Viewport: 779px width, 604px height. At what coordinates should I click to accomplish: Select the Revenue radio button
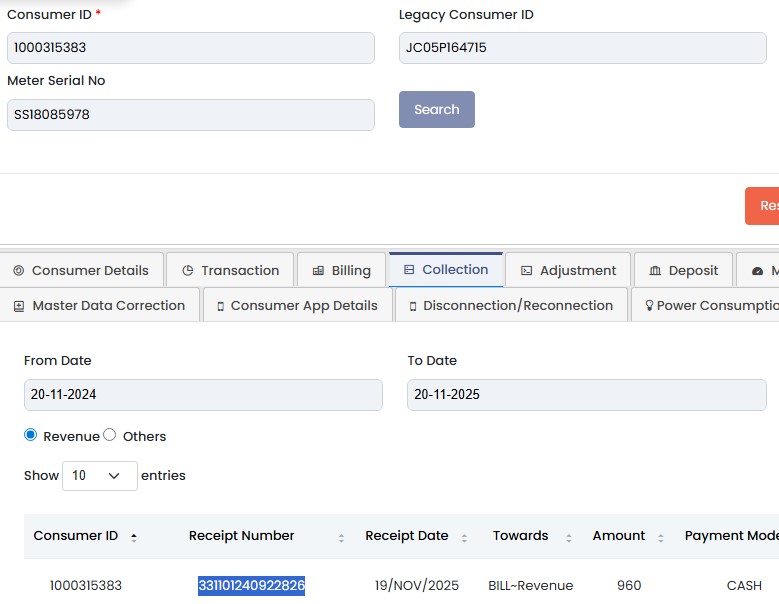(x=30, y=435)
